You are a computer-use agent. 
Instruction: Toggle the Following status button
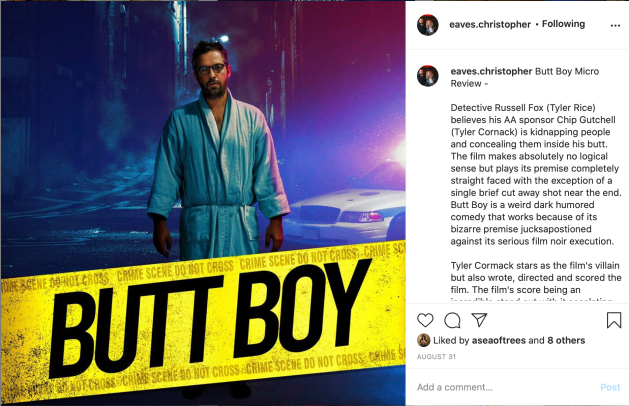[563, 24]
